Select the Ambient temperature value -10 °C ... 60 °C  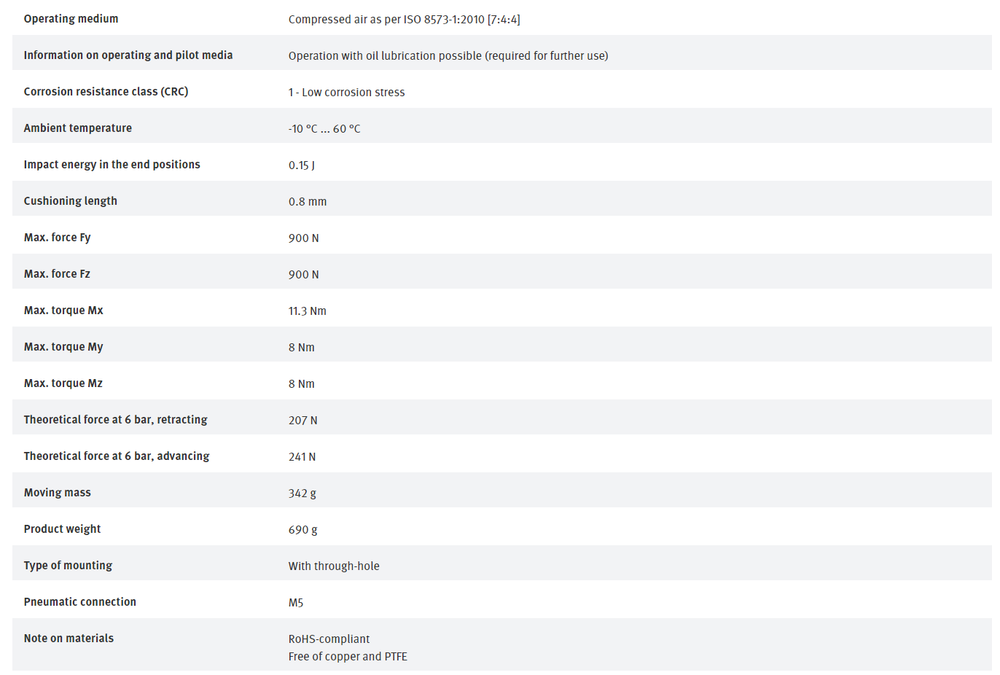(x=324, y=128)
